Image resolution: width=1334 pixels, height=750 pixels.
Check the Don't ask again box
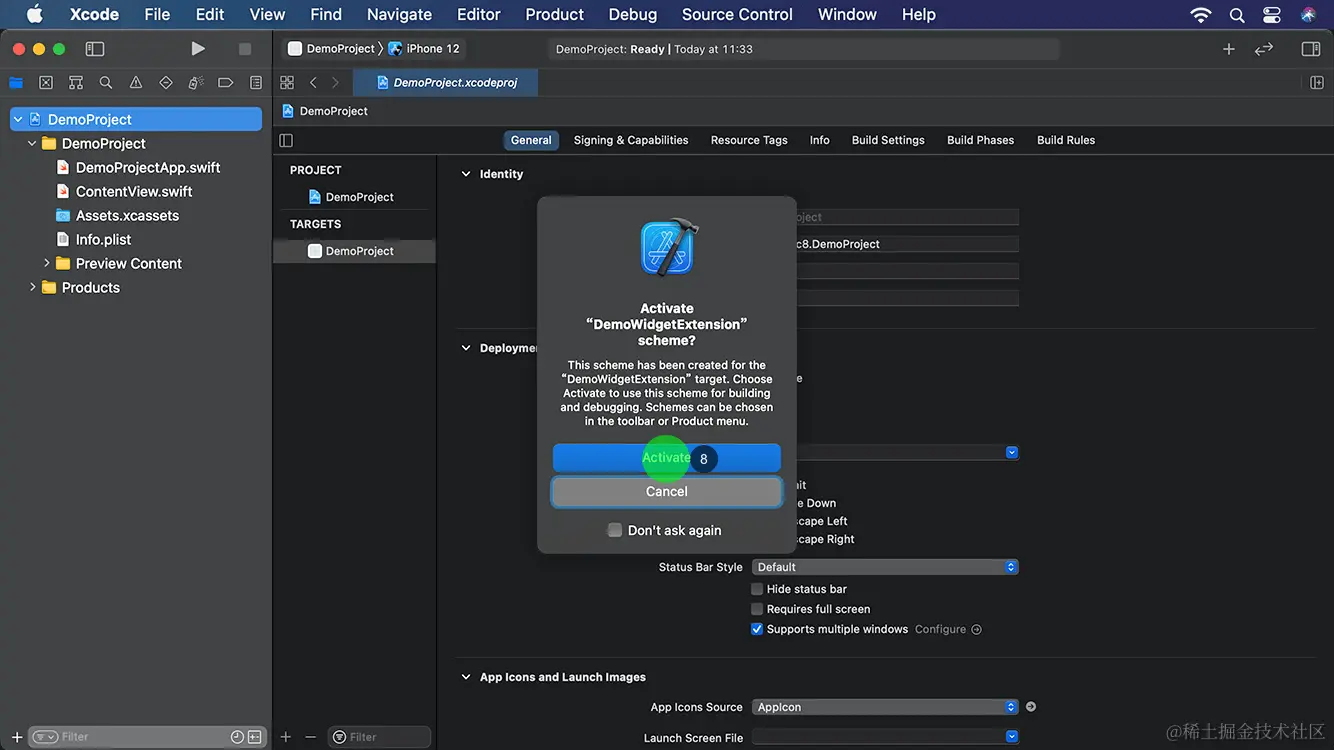(x=615, y=530)
